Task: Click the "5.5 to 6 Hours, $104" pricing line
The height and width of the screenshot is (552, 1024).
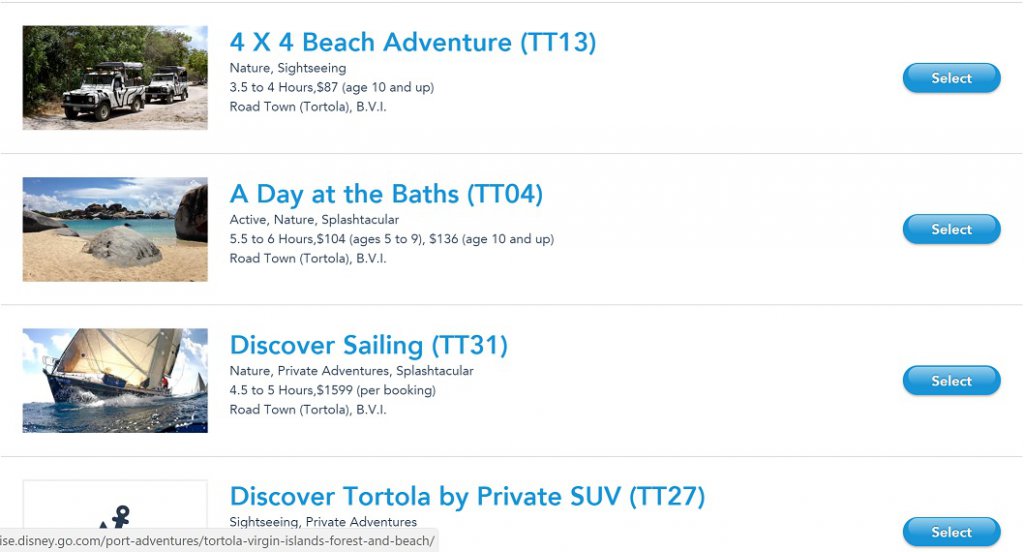Action: (x=391, y=239)
